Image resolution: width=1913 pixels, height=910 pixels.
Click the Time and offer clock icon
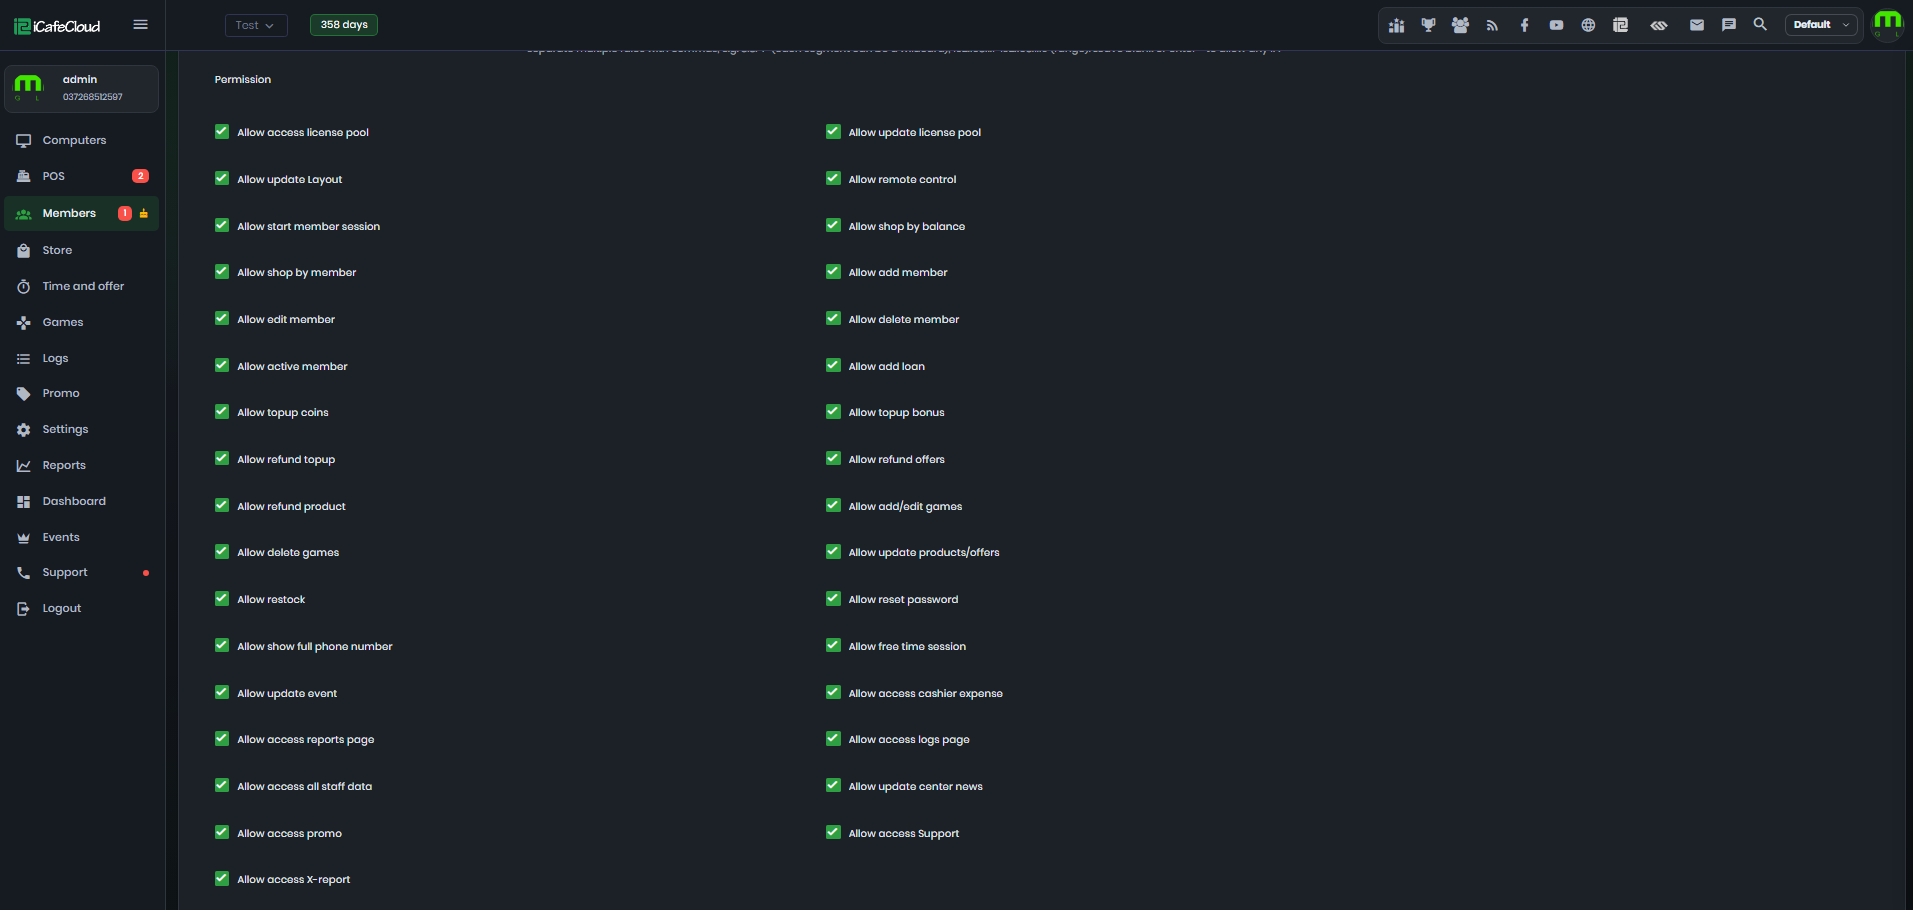[23, 287]
